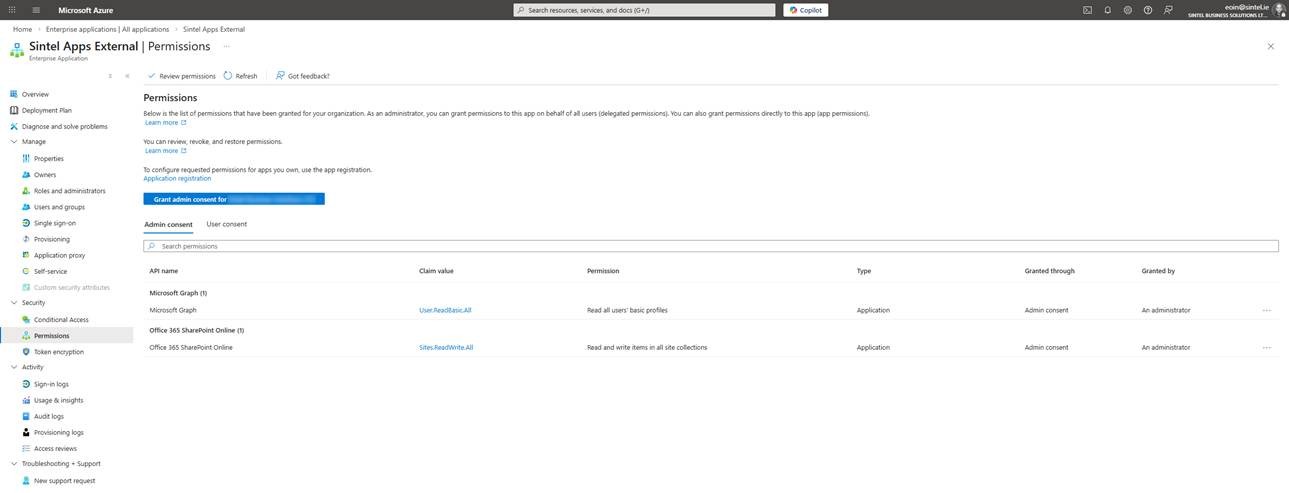
Task: Open Access reviews
Action: tap(55, 448)
